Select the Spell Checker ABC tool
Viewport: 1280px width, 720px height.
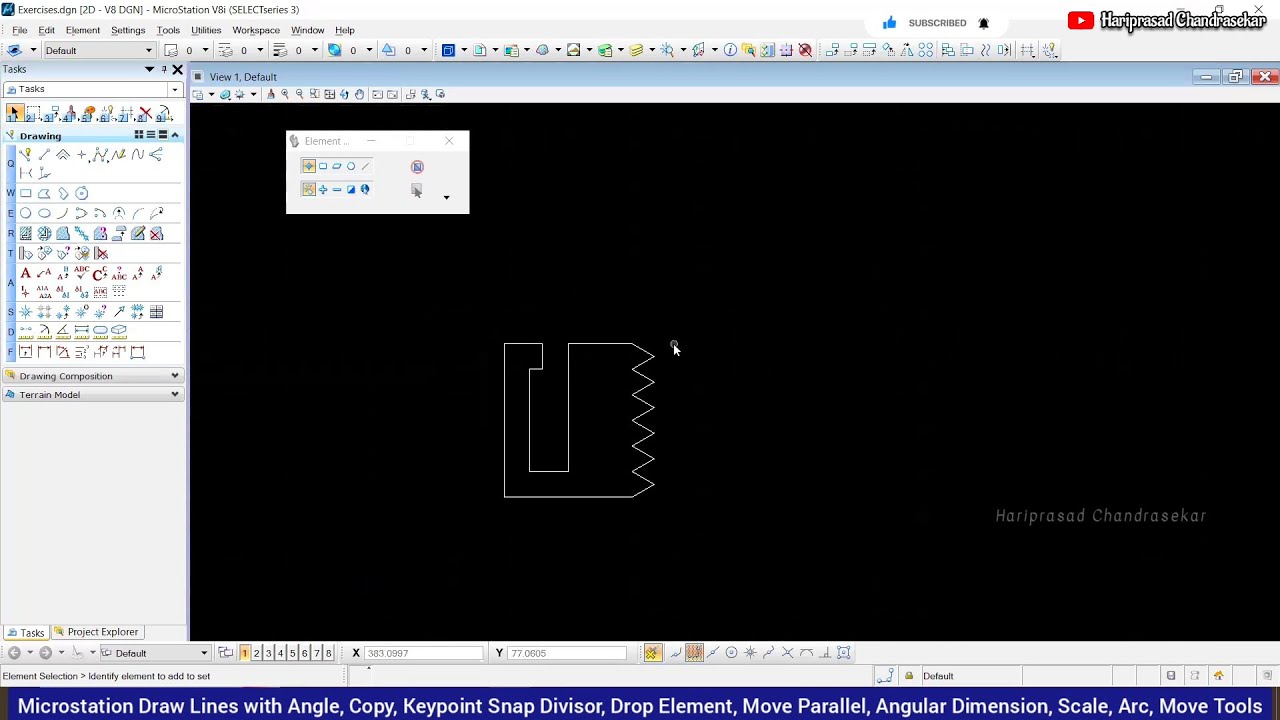(x=82, y=273)
